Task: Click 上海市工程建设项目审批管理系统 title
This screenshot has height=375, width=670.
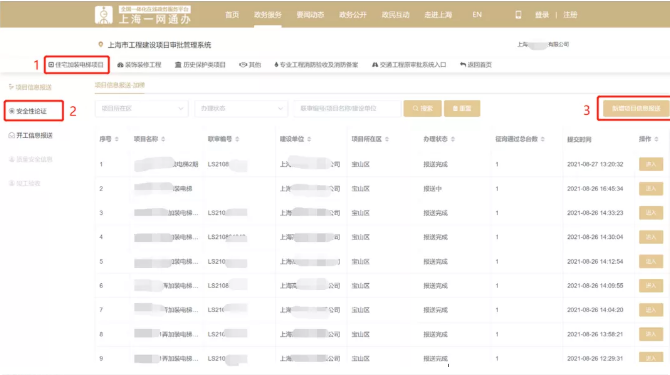Action: point(159,45)
